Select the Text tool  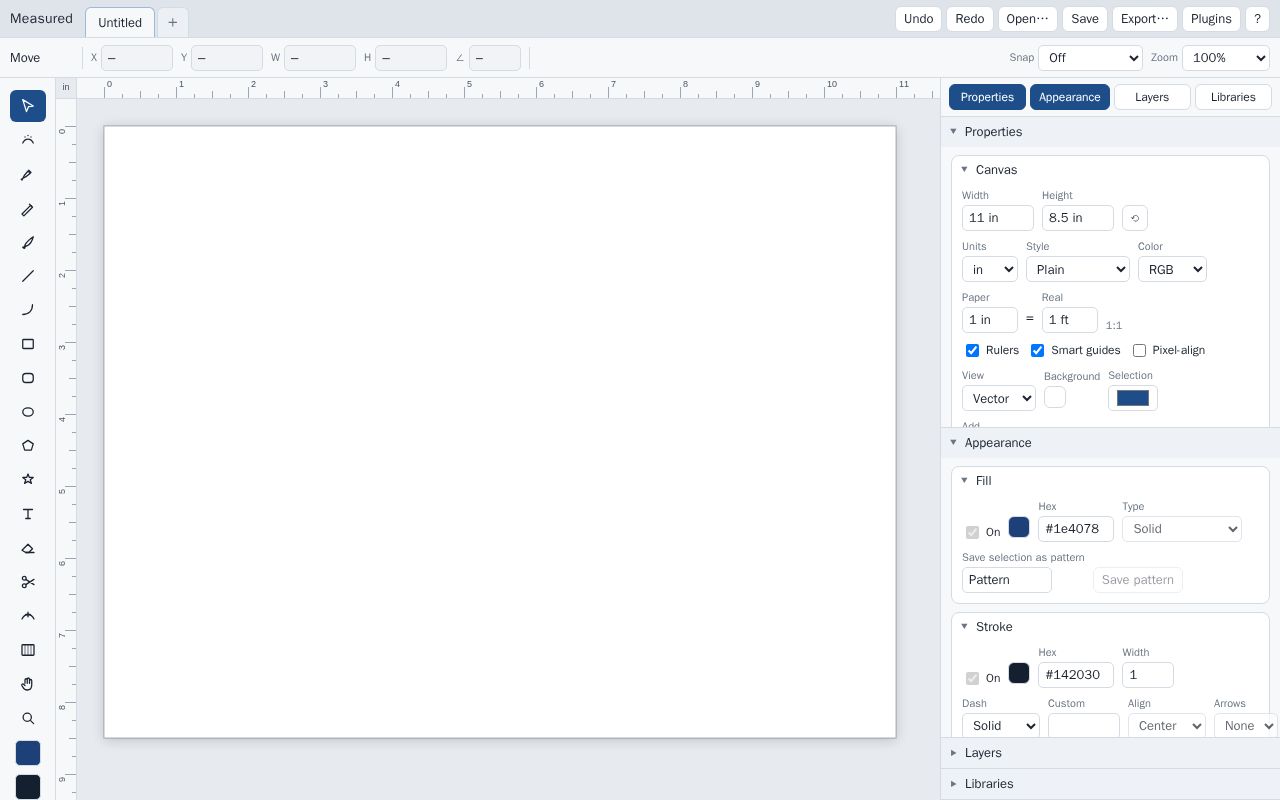(28, 514)
